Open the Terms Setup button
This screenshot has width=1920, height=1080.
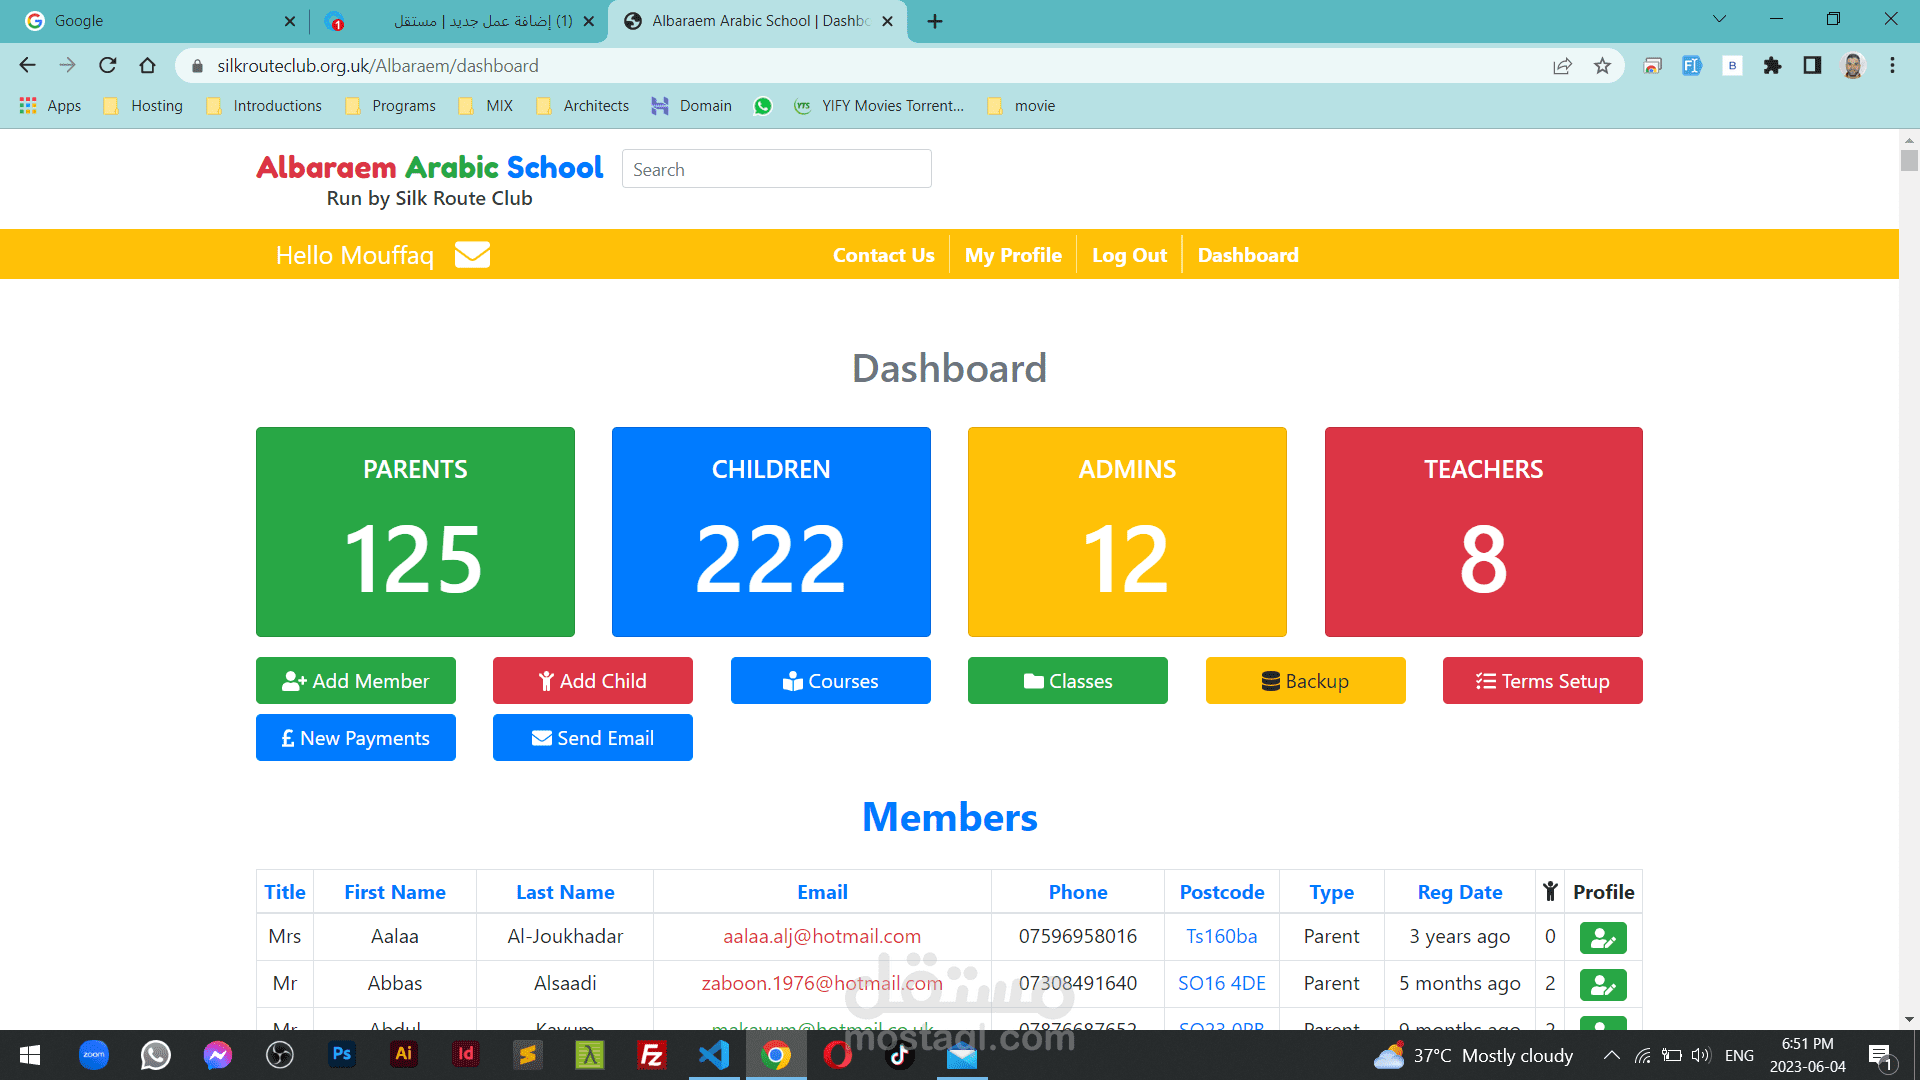click(1542, 681)
